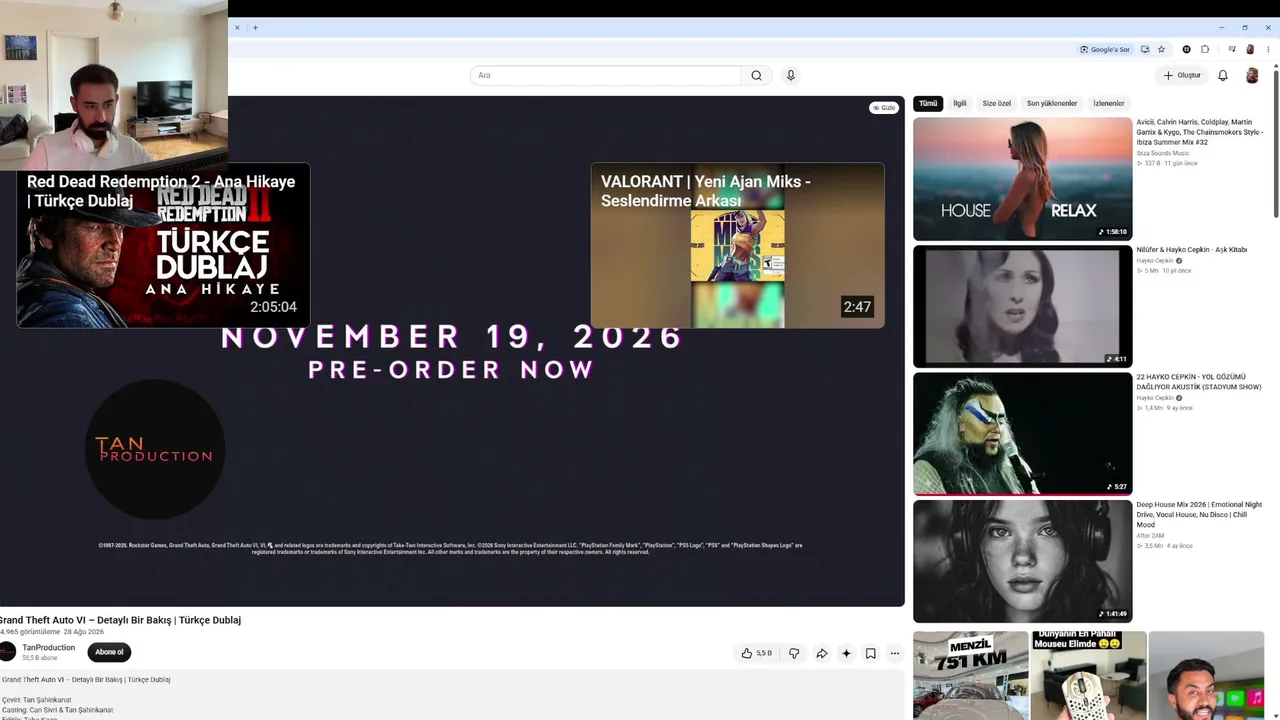The width and height of the screenshot is (1280, 720).
Task: Click the Çeviri: Tan Şahinkanat description line
Action: [x=37, y=700]
